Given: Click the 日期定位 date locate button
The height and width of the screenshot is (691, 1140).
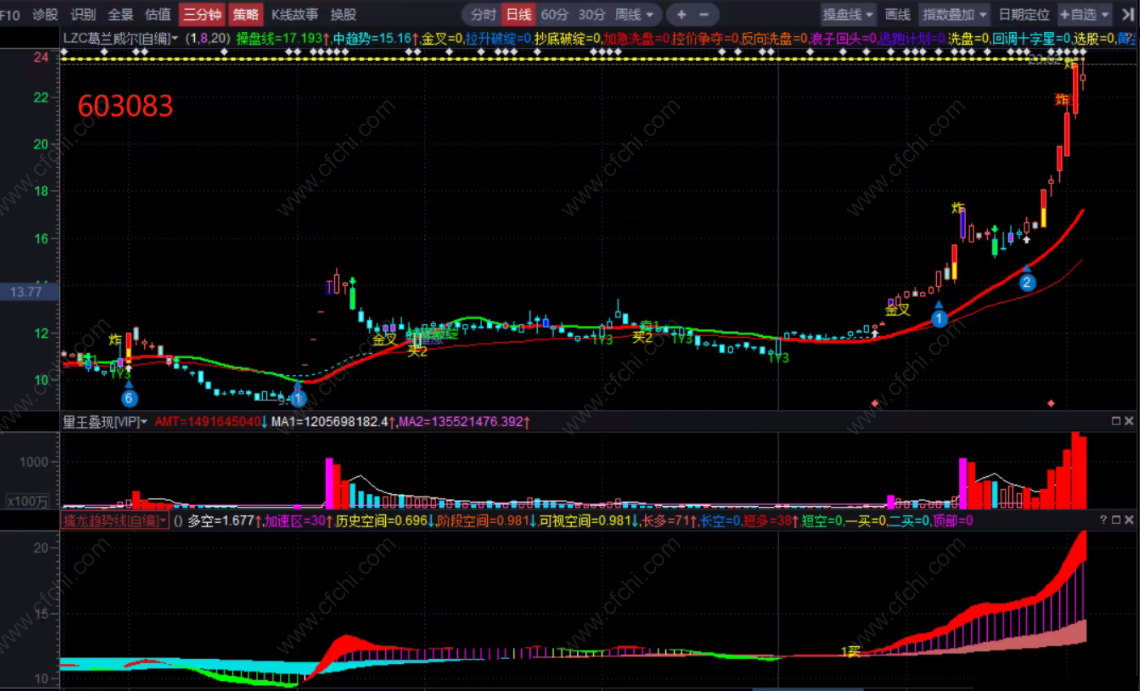Looking at the screenshot, I should [x=1024, y=15].
